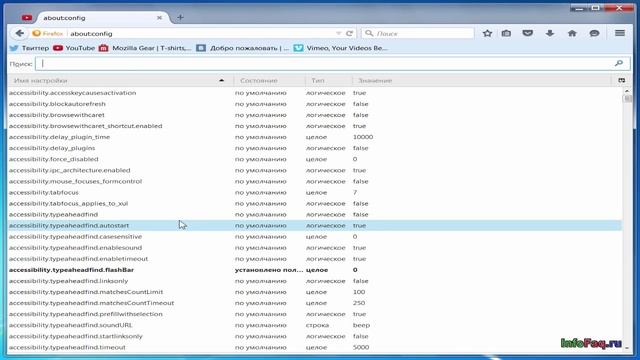640x360 pixels.
Task: Open the downloads arrow icon
Action: [x=550, y=33]
